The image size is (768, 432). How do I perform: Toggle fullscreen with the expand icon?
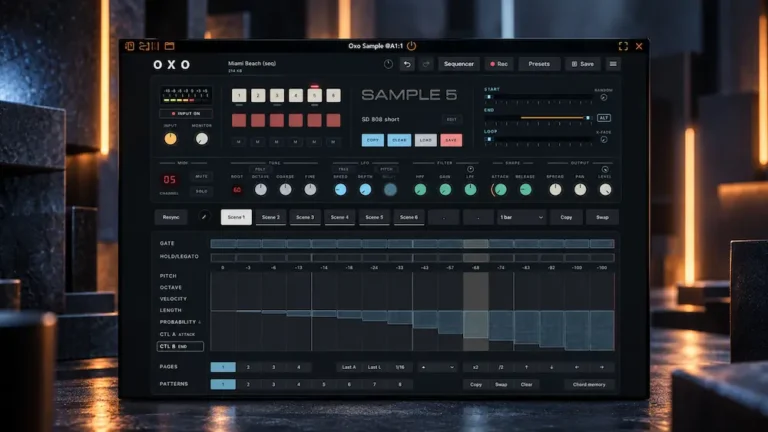tap(623, 46)
